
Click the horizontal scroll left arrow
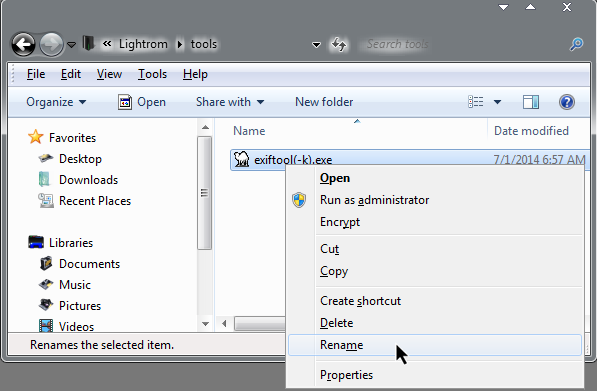pyautogui.click(x=224, y=324)
